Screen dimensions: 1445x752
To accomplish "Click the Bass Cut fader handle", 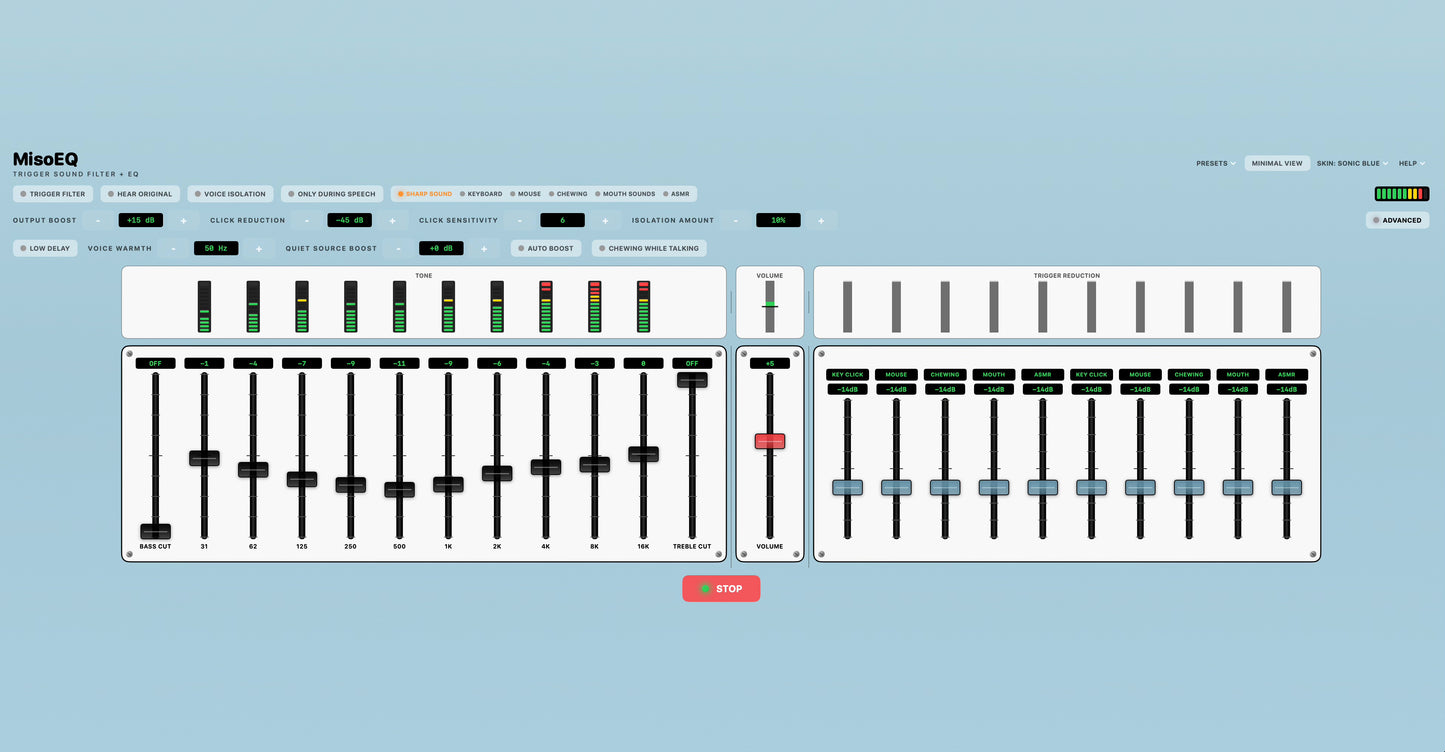I will (x=155, y=531).
